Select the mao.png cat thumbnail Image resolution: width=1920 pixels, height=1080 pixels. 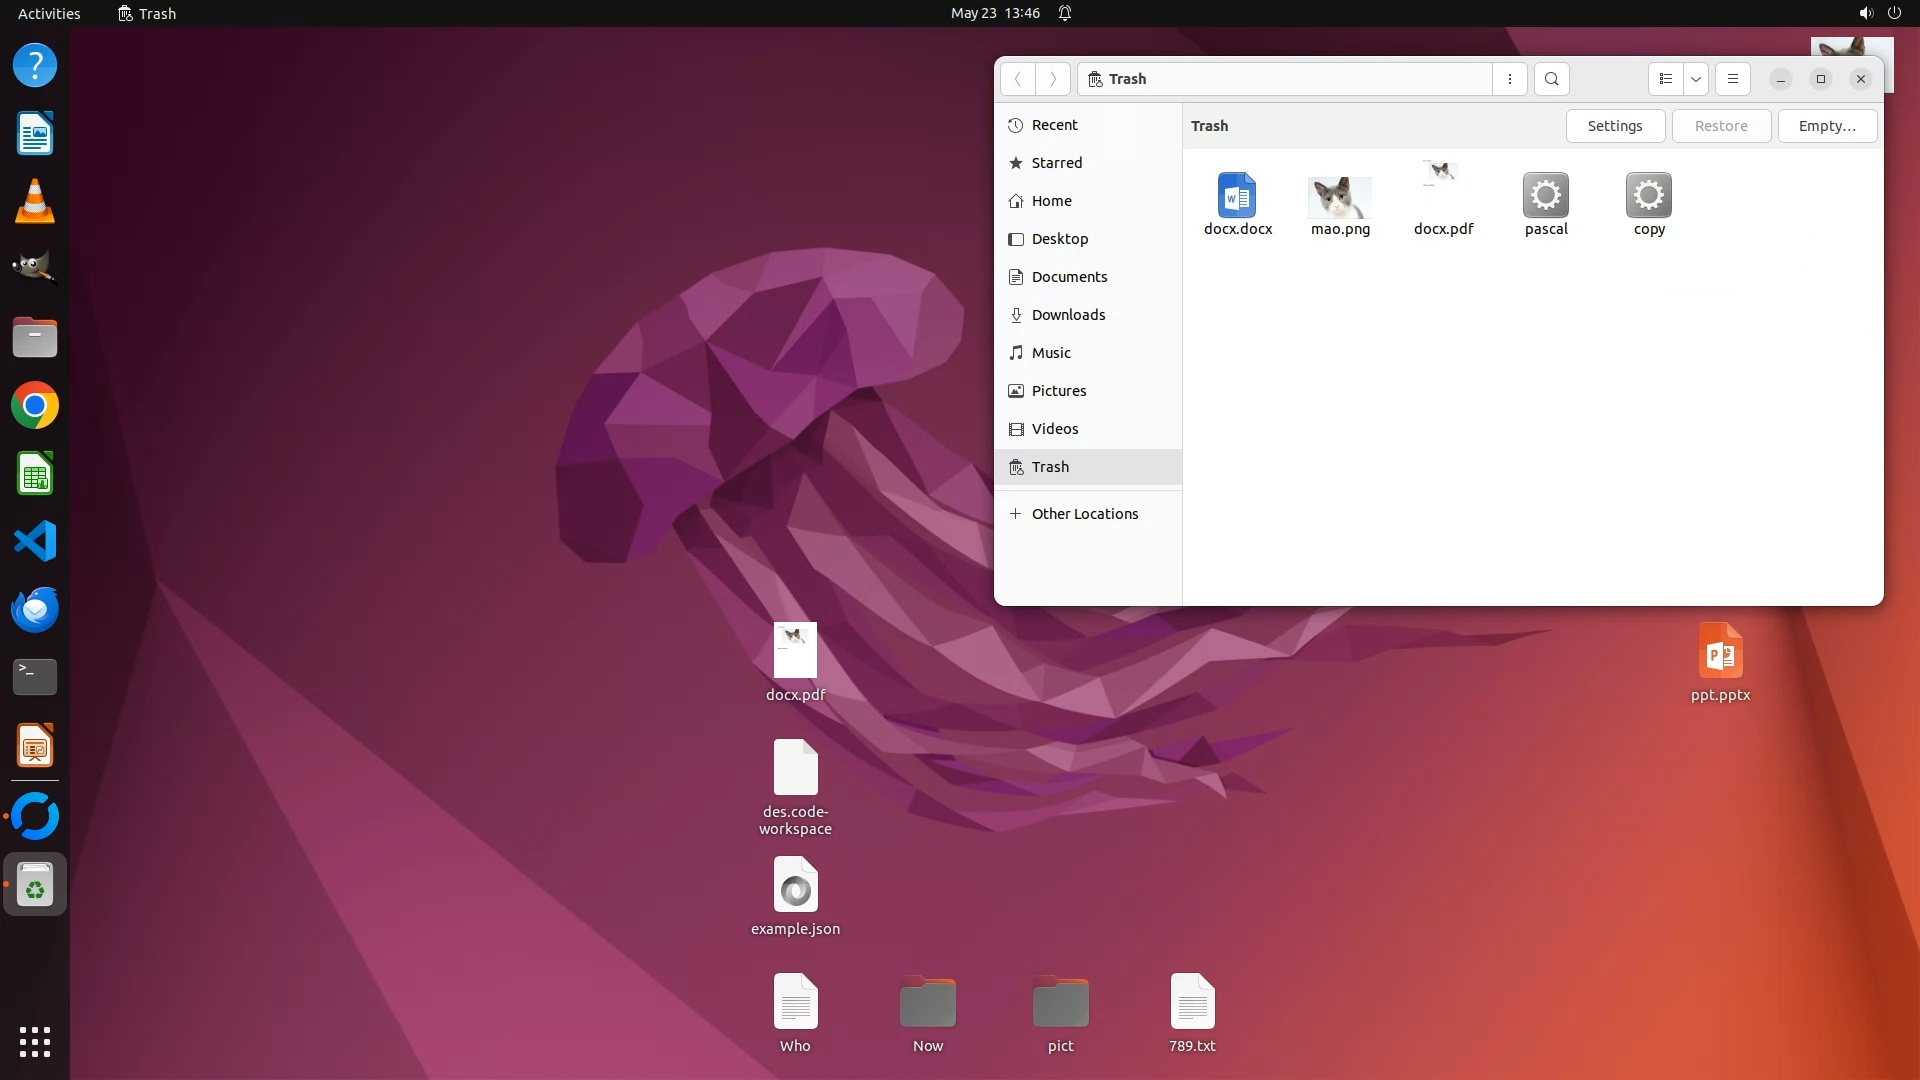tap(1340, 197)
